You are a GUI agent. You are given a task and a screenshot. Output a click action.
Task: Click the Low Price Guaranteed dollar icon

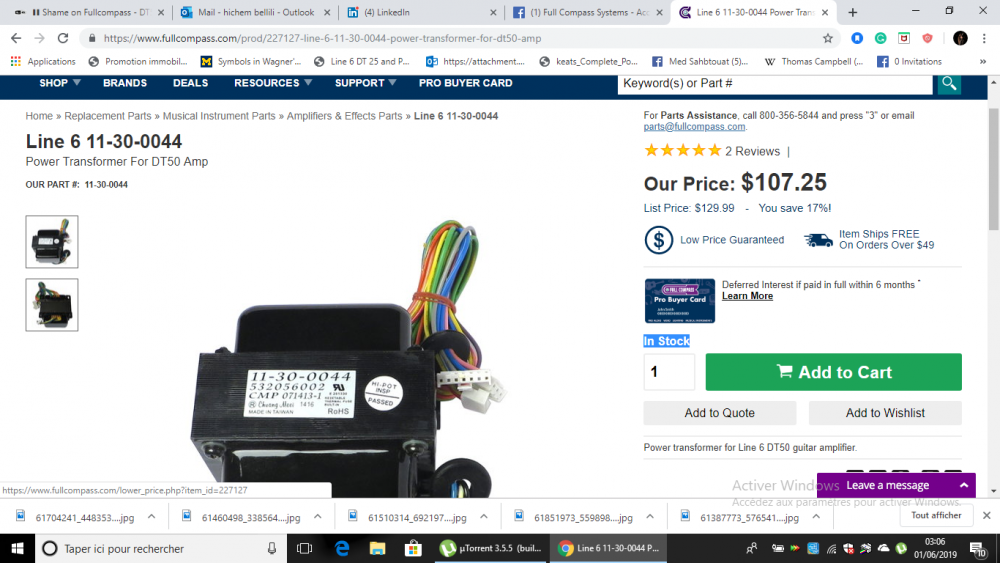point(658,240)
